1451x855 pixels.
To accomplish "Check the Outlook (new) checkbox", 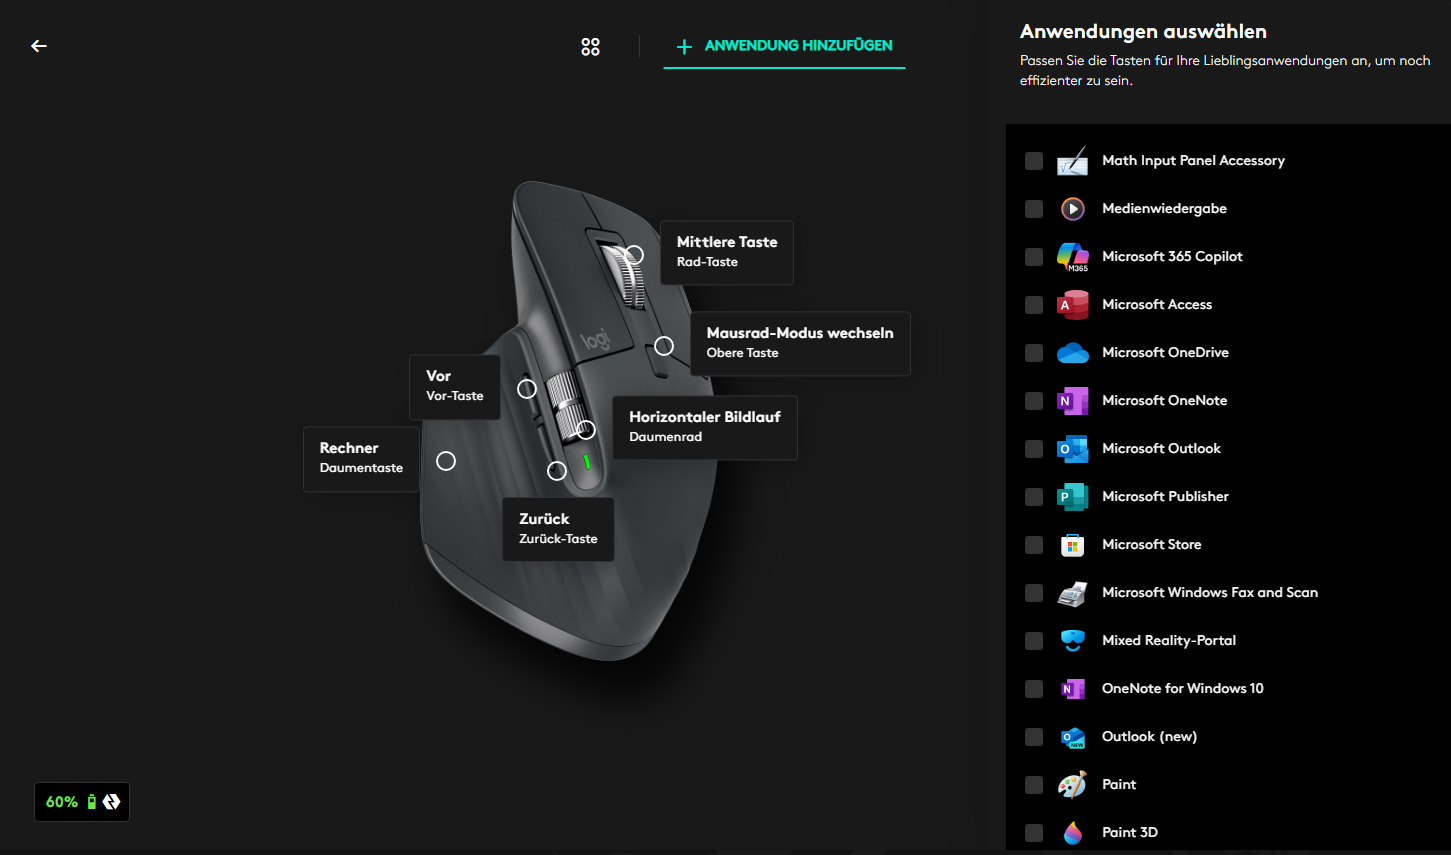I will pyautogui.click(x=1034, y=737).
